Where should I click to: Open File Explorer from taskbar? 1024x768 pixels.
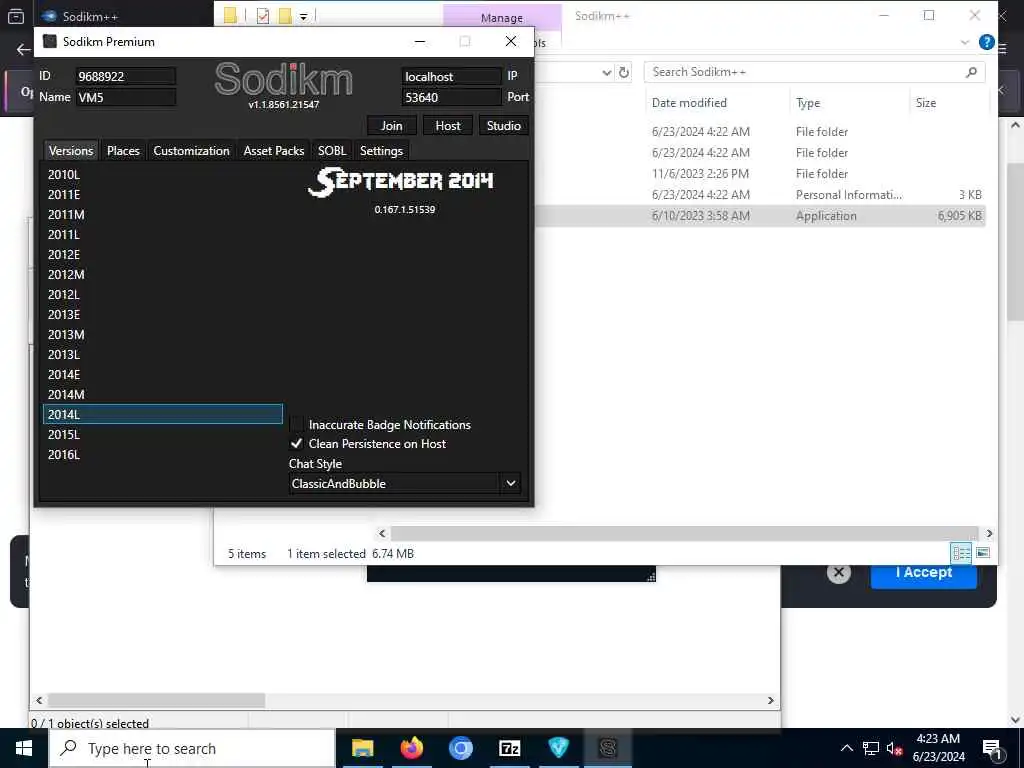click(x=362, y=748)
